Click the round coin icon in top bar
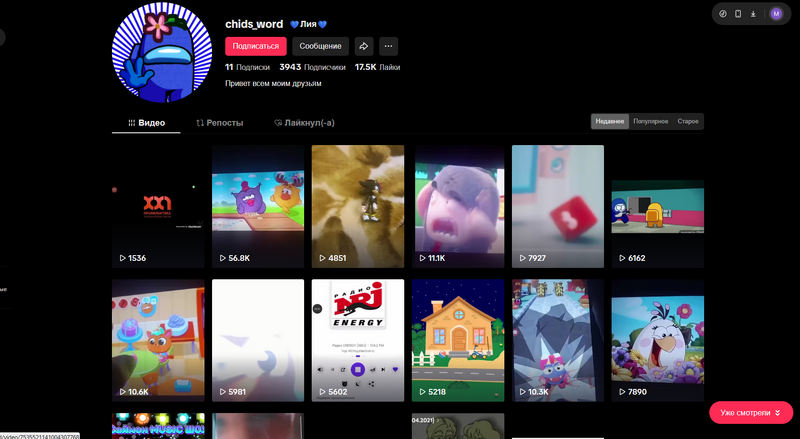Viewport: 800px width, 439px height. coord(723,14)
